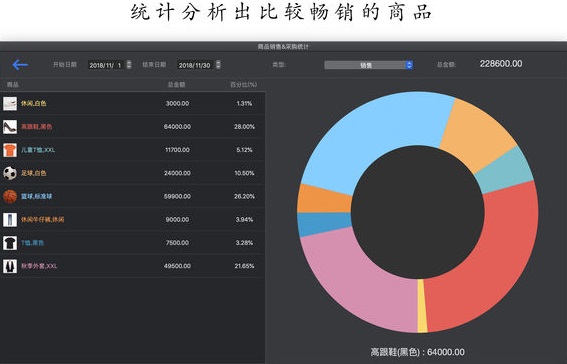The image size is (567, 364).
Task: Select the 足球,白色 product name
Action: coord(33,173)
